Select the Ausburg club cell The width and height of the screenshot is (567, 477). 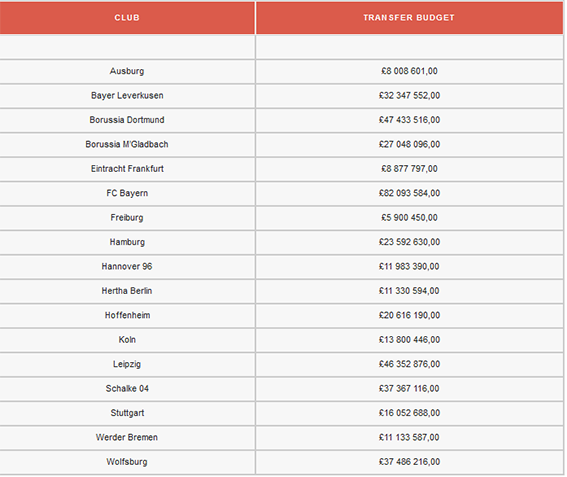(127, 72)
